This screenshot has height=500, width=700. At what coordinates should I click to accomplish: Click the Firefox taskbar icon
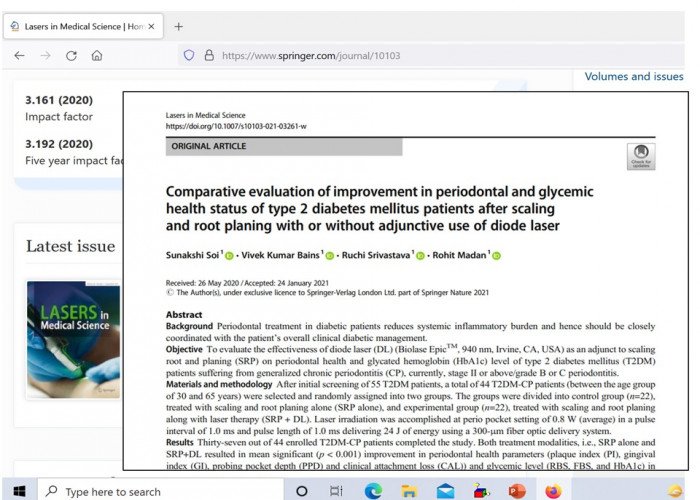553,491
